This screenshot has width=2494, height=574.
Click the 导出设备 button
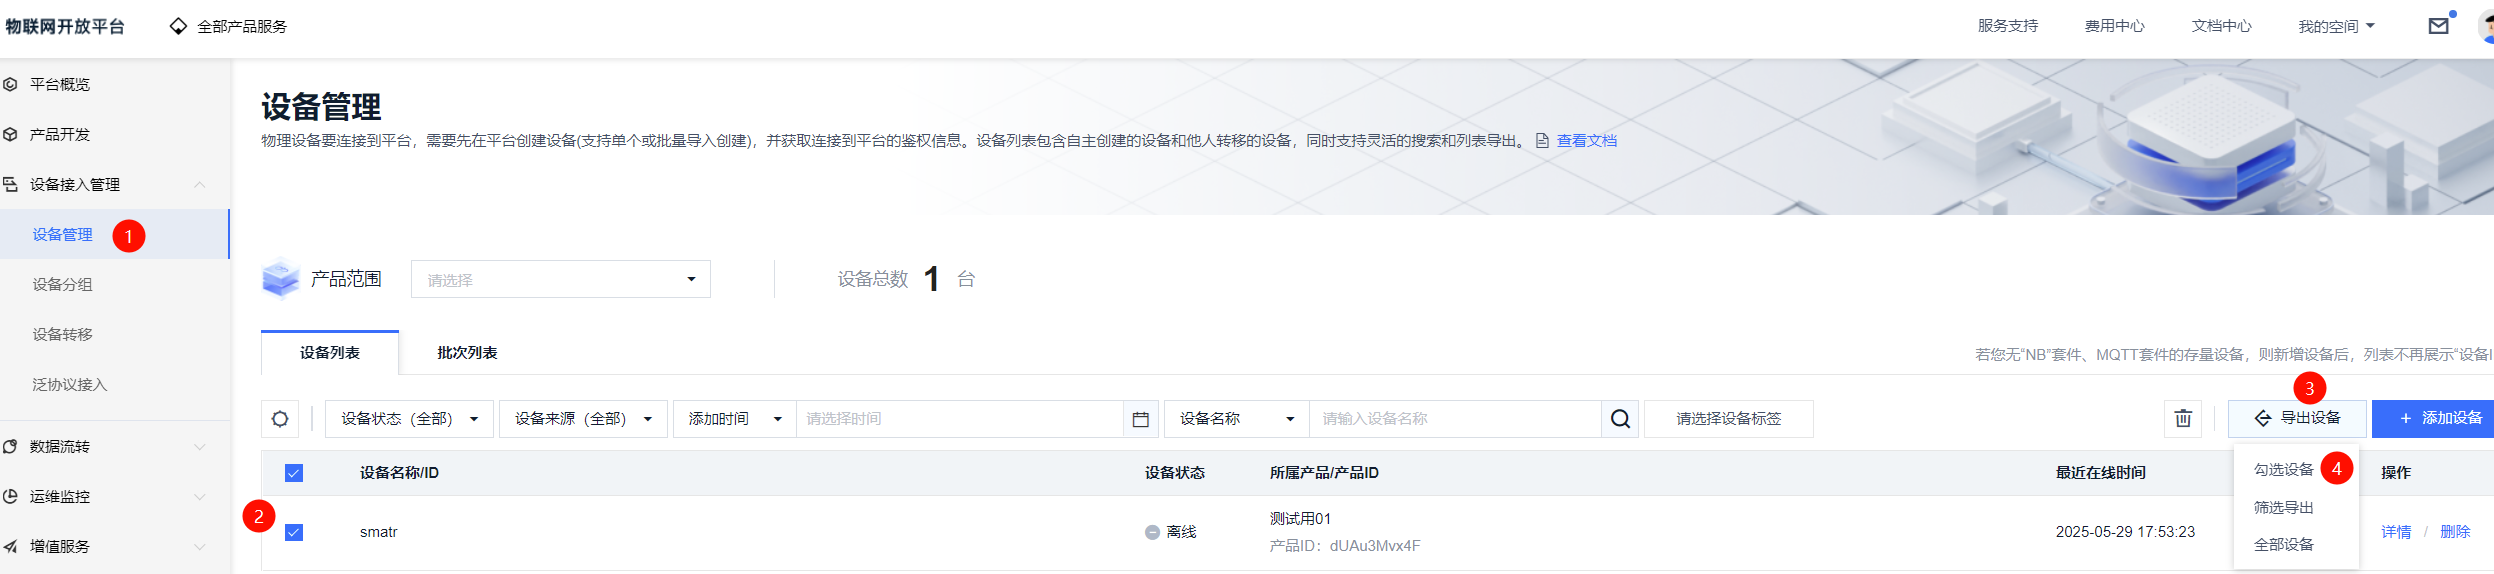pos(2297,419)
